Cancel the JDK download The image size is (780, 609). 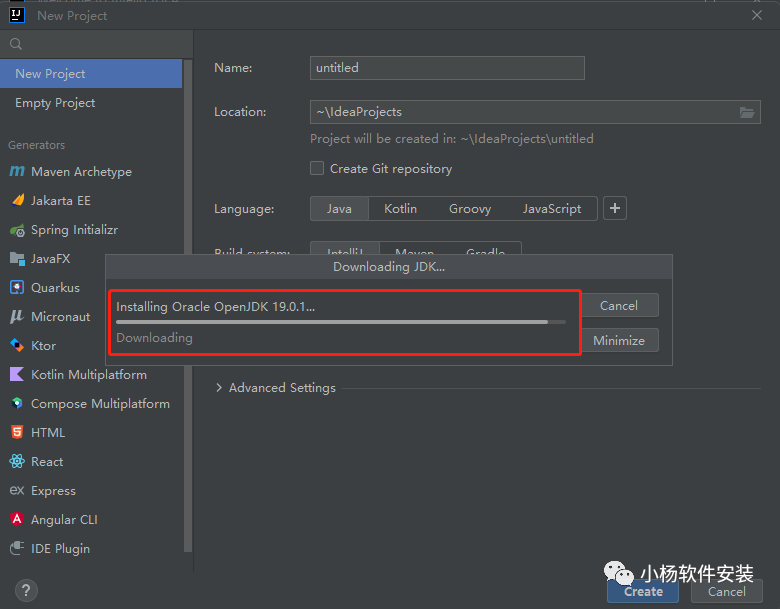tap(618, 306)
